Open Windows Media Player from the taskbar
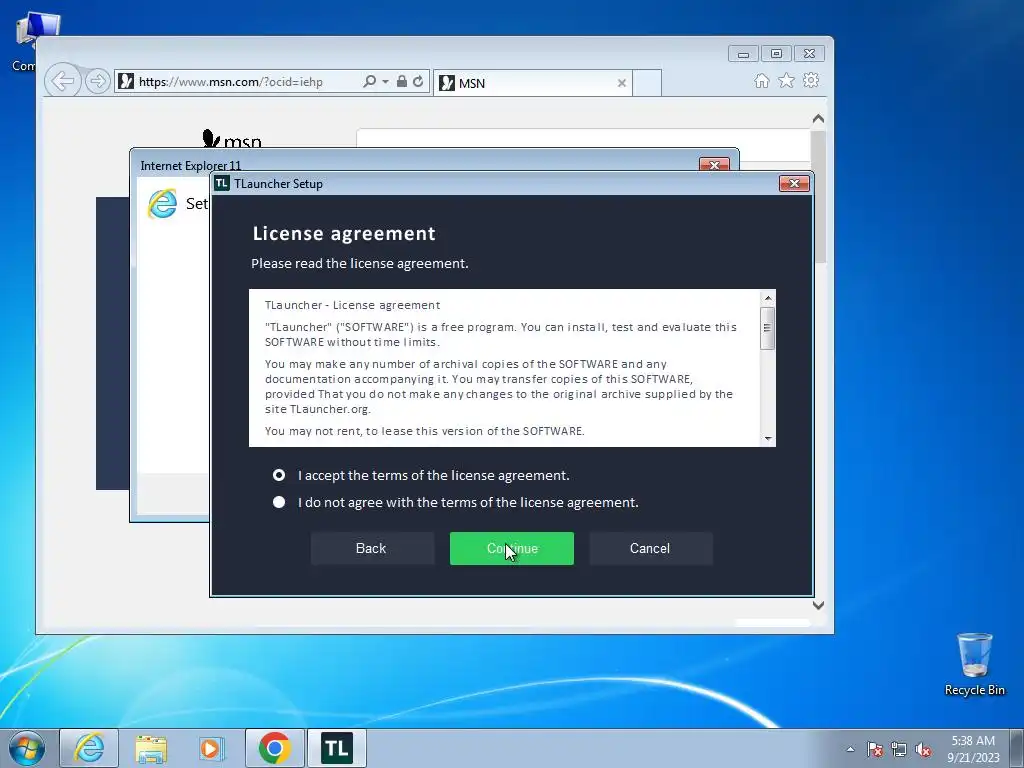 coord(211,748)
